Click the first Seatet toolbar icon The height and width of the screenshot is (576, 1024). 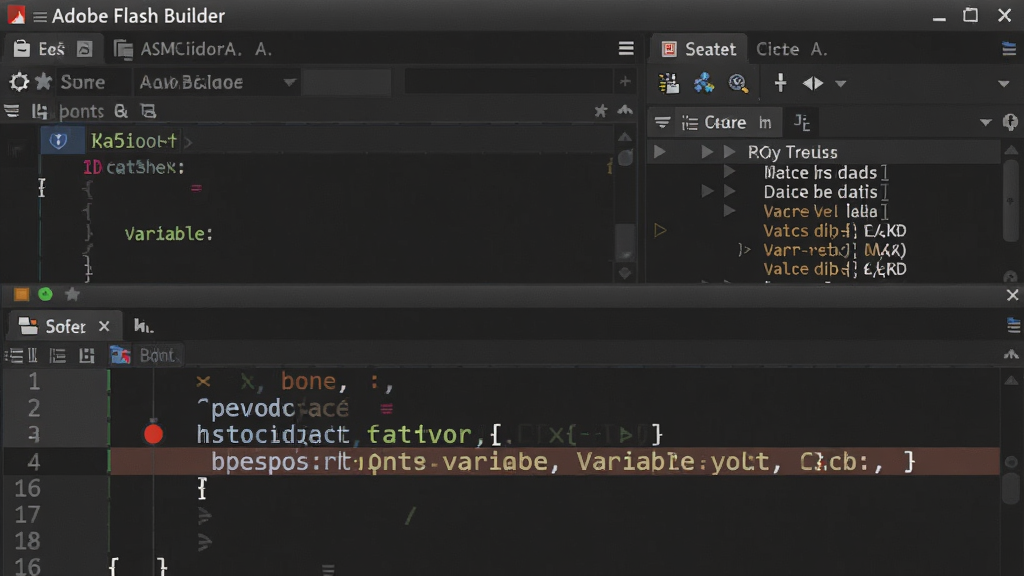669,83
